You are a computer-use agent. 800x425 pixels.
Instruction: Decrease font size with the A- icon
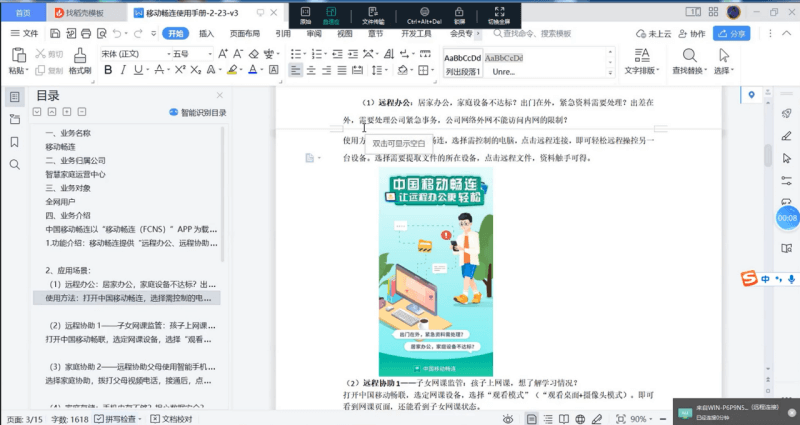coord(238,54)
